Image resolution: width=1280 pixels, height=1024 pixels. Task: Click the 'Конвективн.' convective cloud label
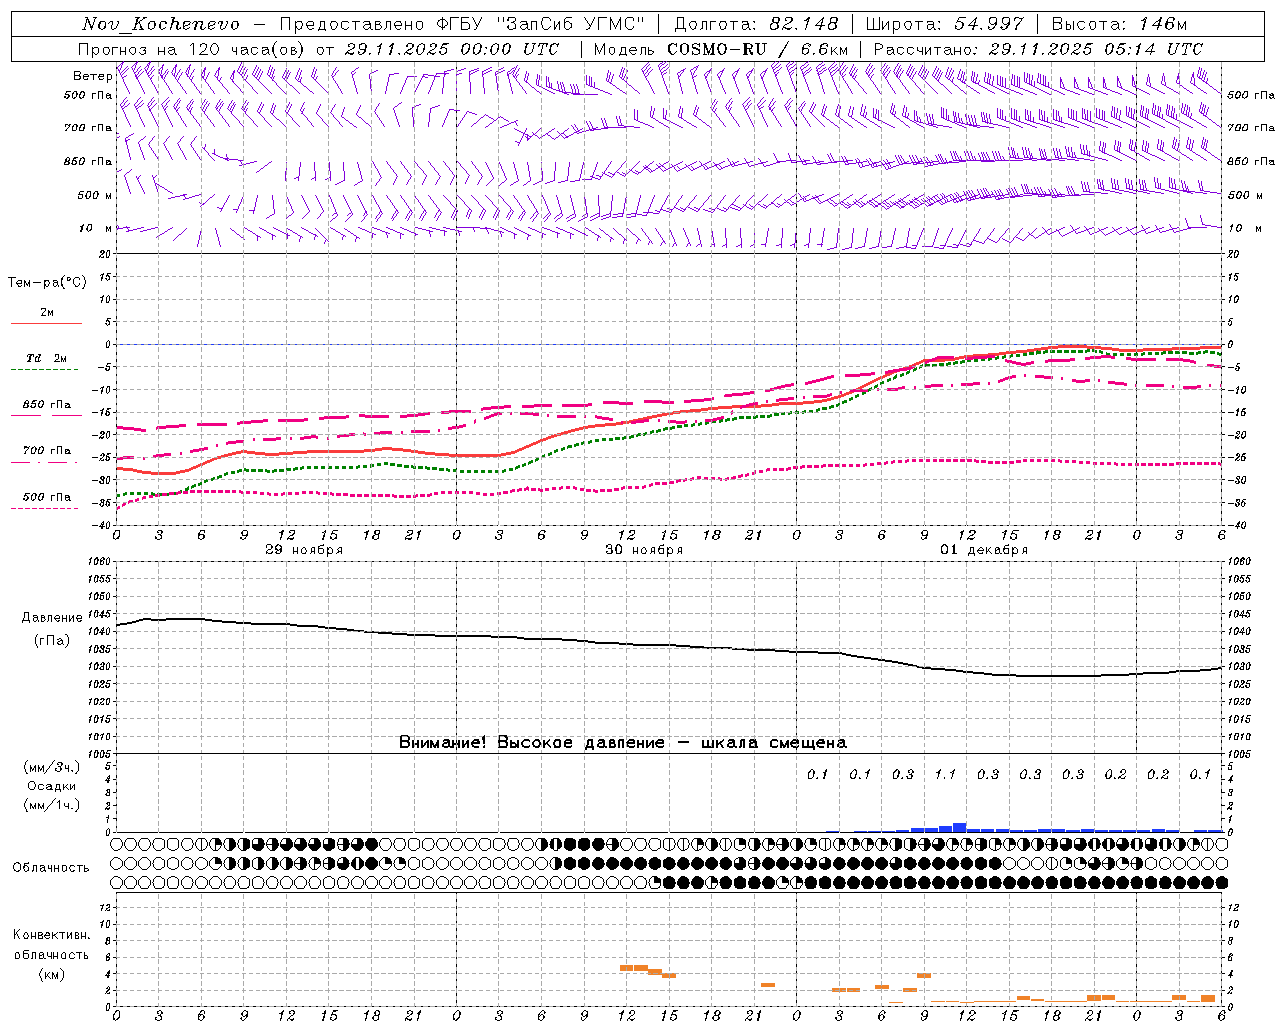tap(51, 935)
